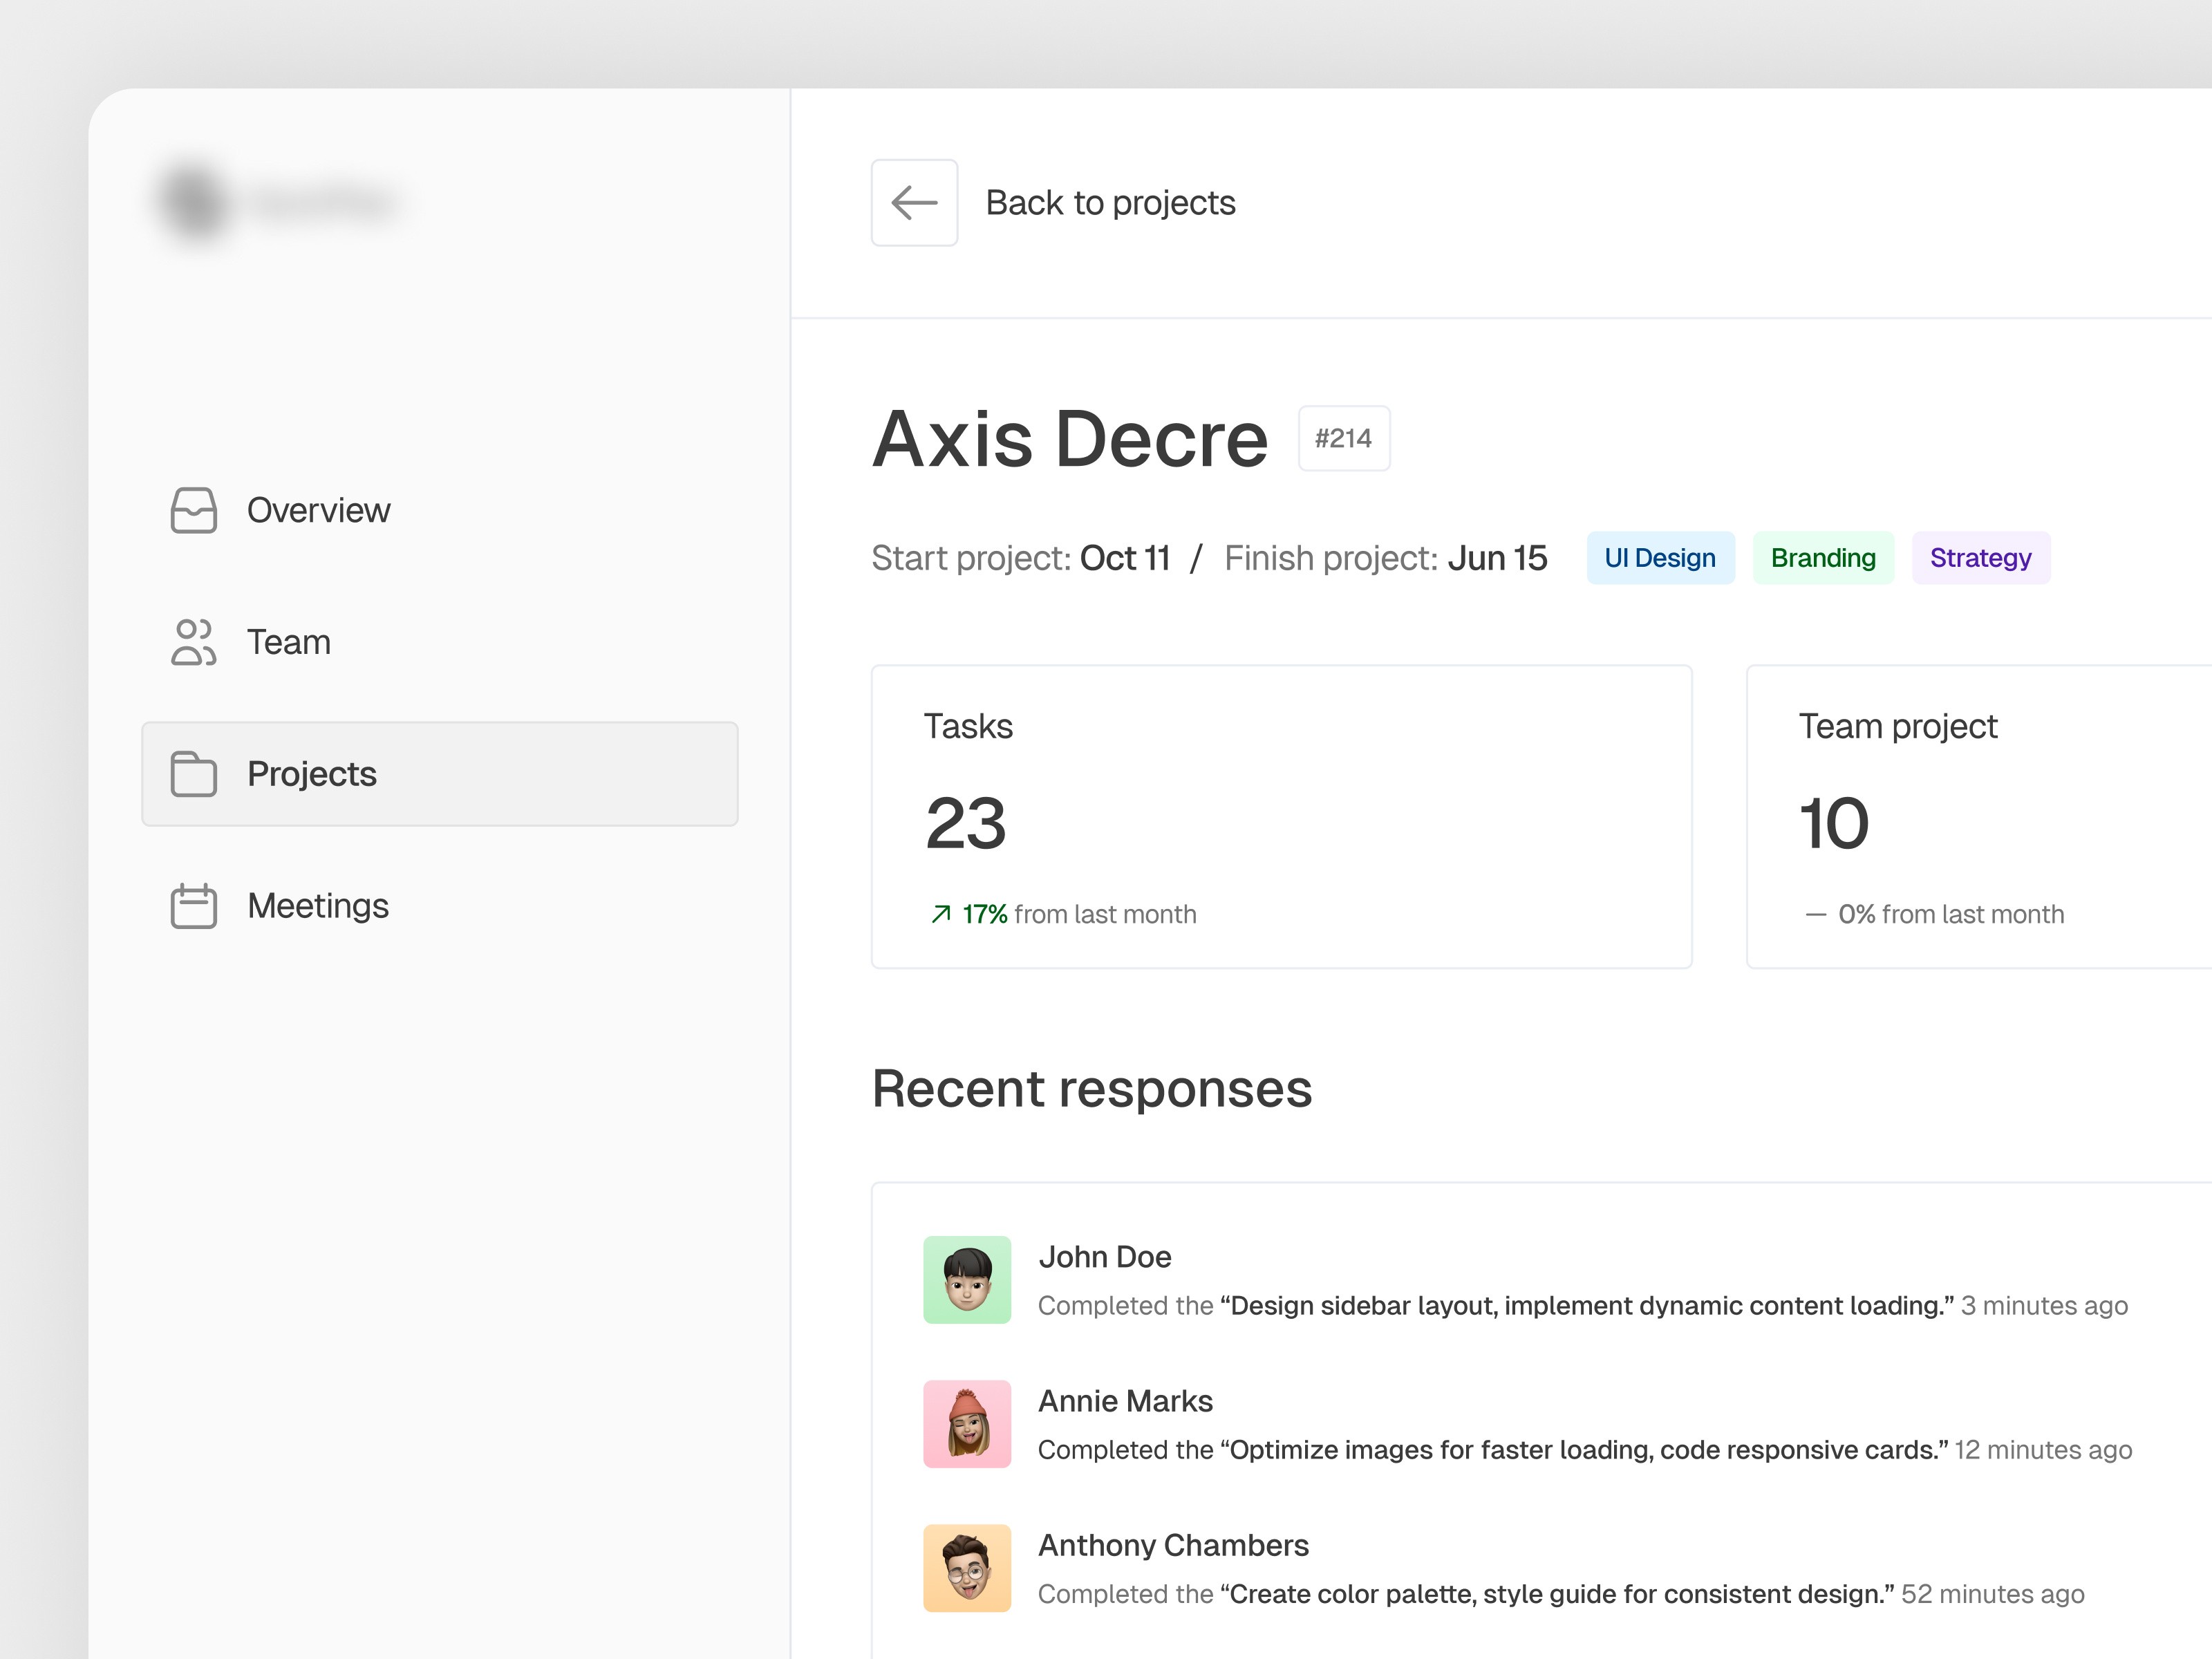Click the green upward trend arrow icon
The image size is (2212, 1659).
point(940,914)
